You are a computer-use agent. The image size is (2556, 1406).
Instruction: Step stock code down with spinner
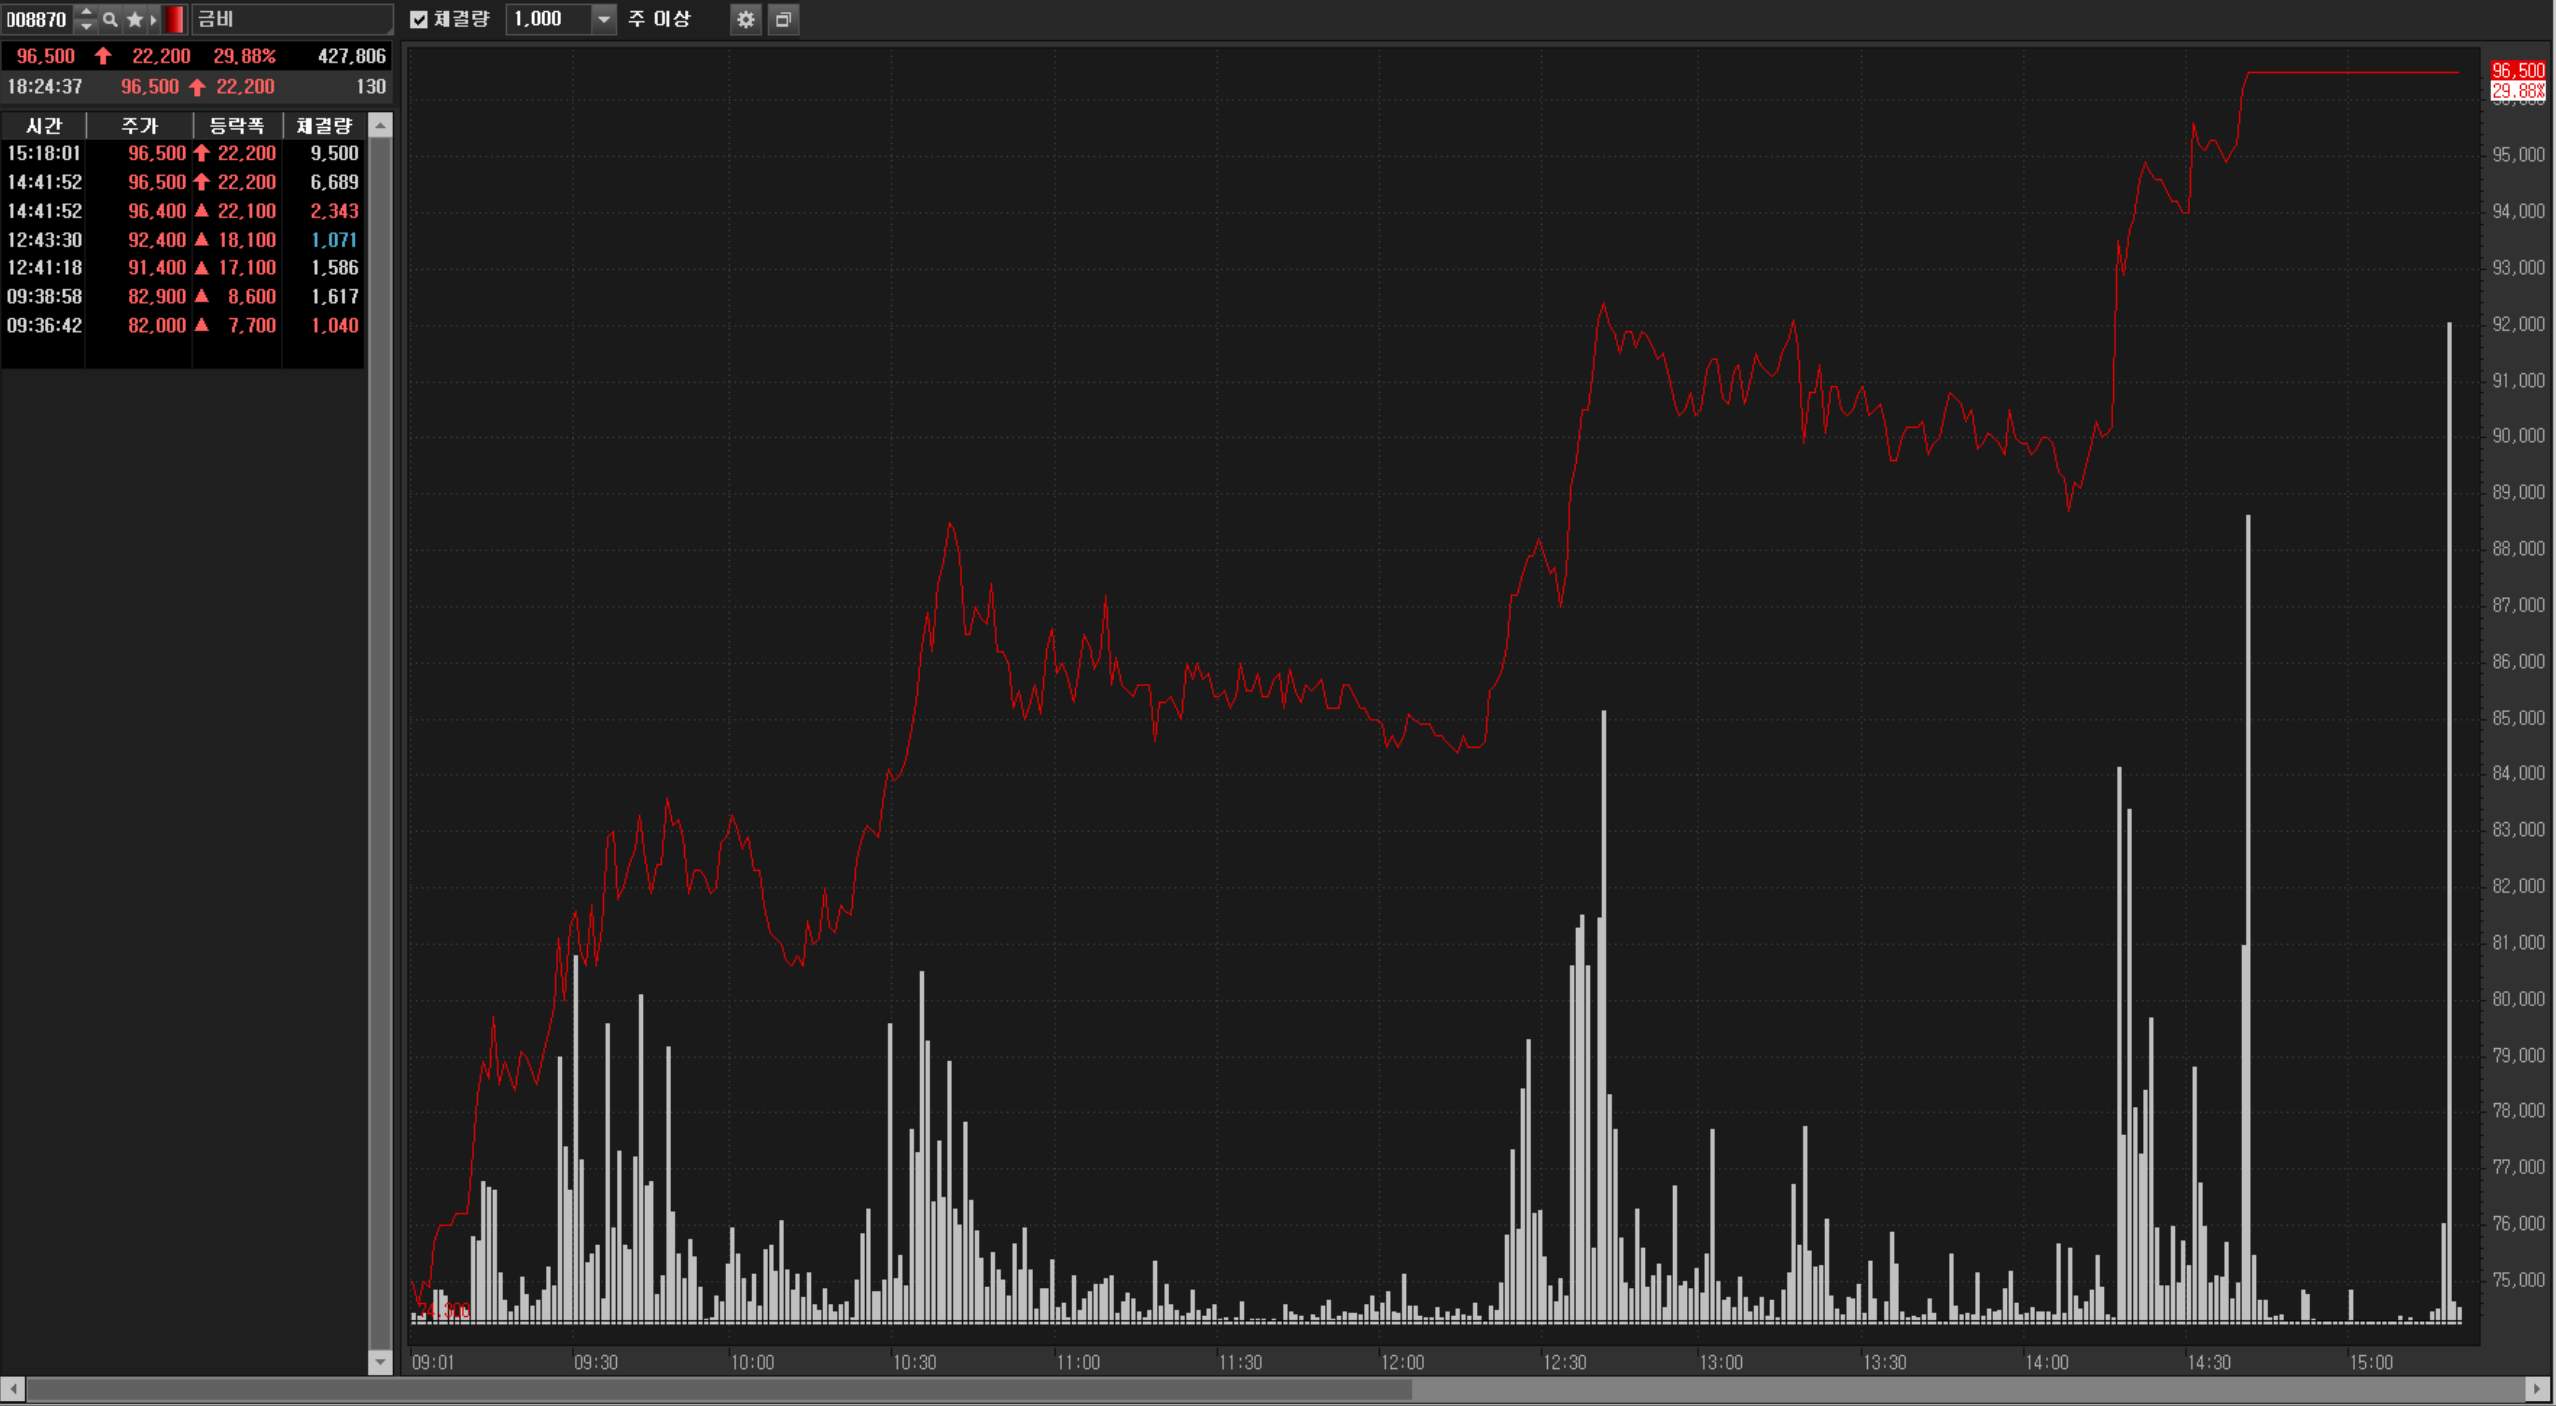click(x=86, y=26)
